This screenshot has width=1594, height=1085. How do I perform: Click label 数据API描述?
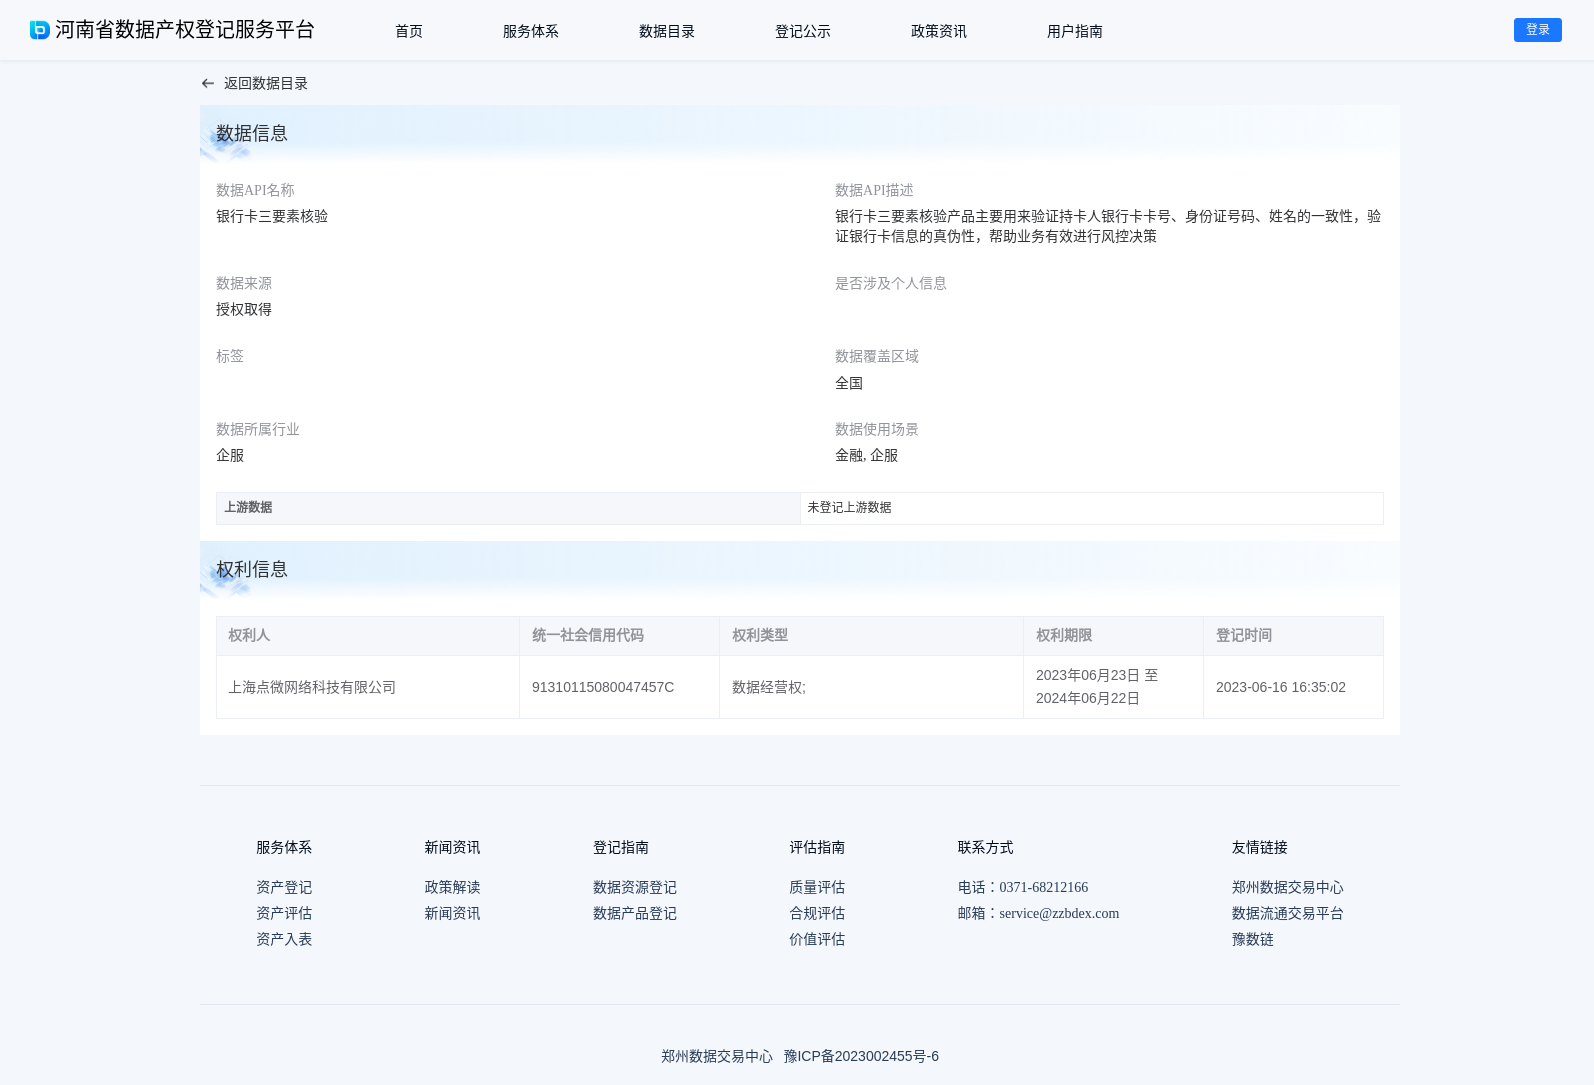[x=874, y=190]
